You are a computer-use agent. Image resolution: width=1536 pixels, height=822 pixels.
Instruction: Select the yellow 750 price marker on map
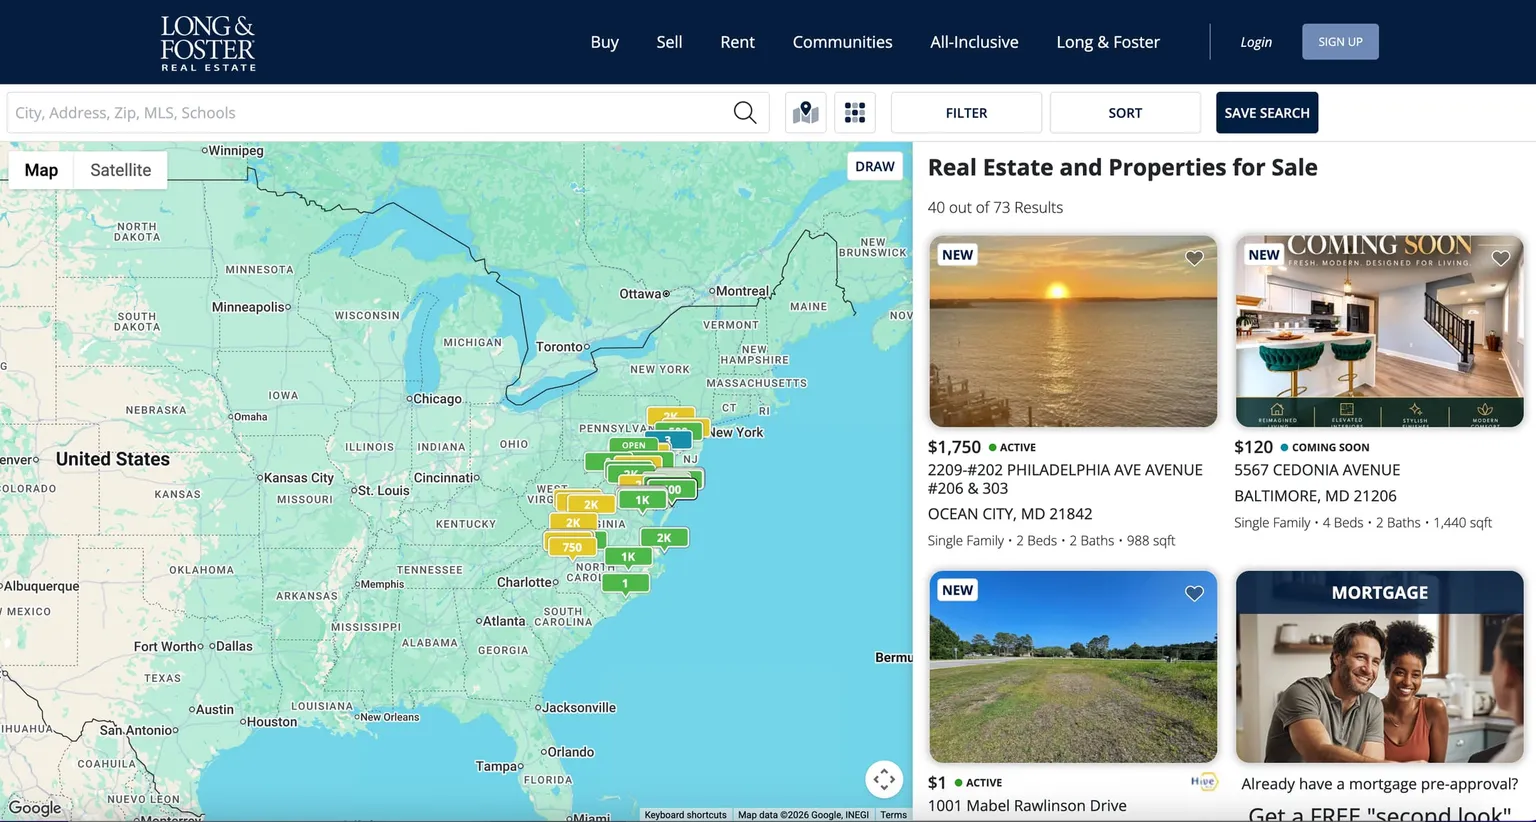tap(572, 547)
